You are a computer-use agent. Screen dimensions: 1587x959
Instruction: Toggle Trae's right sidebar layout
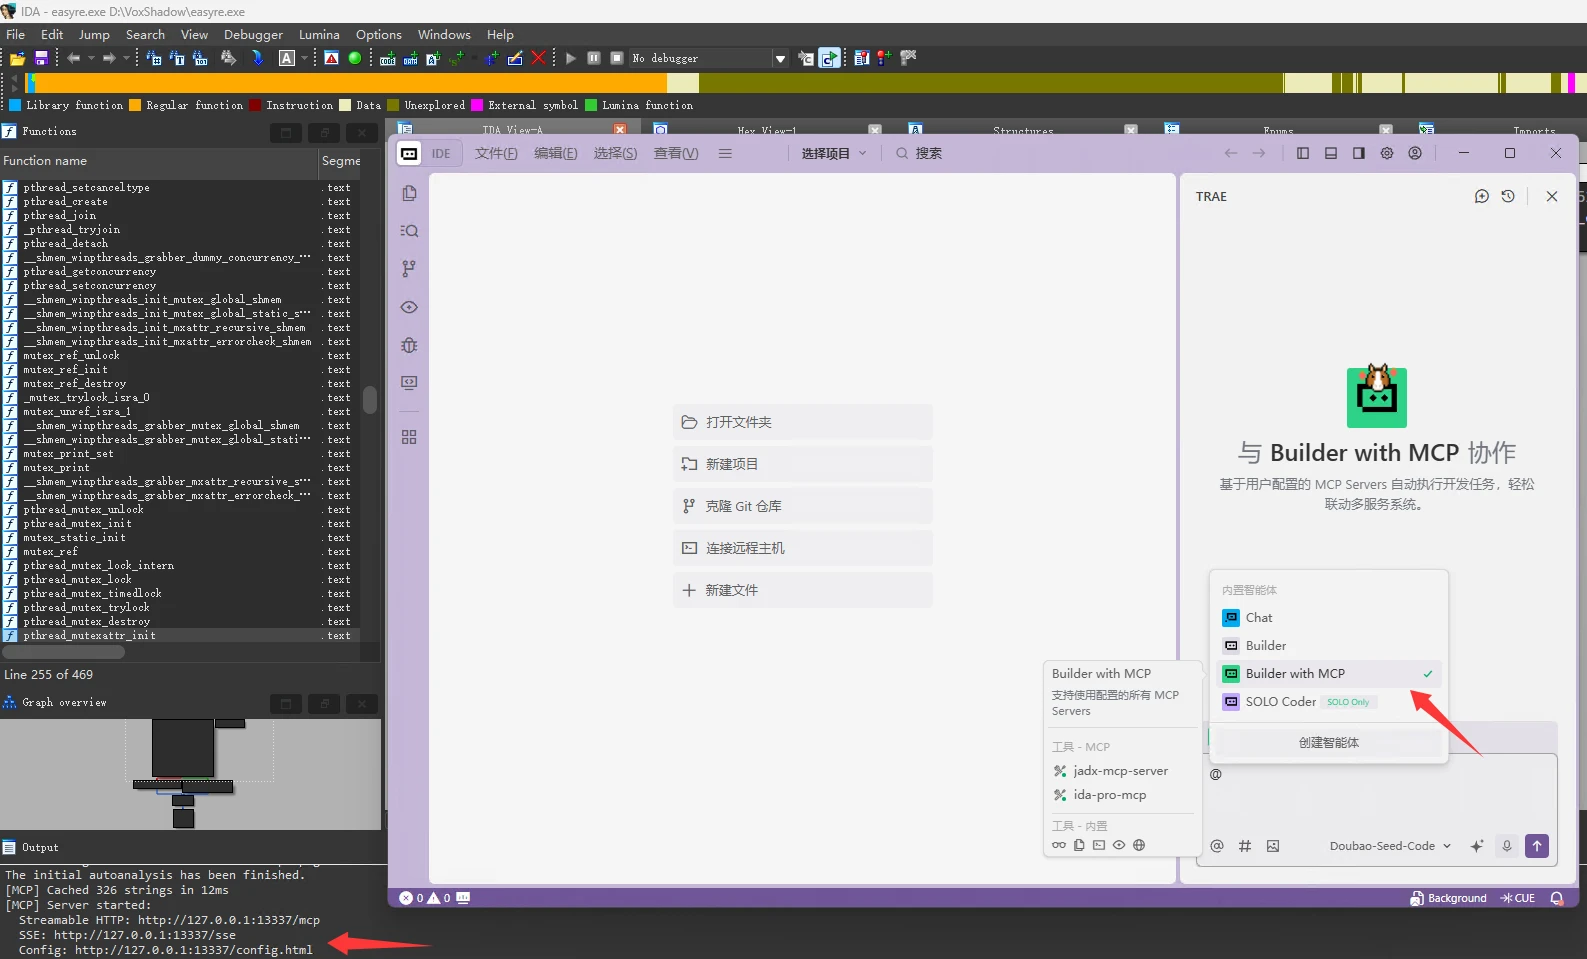click(x=1358, y=153)
